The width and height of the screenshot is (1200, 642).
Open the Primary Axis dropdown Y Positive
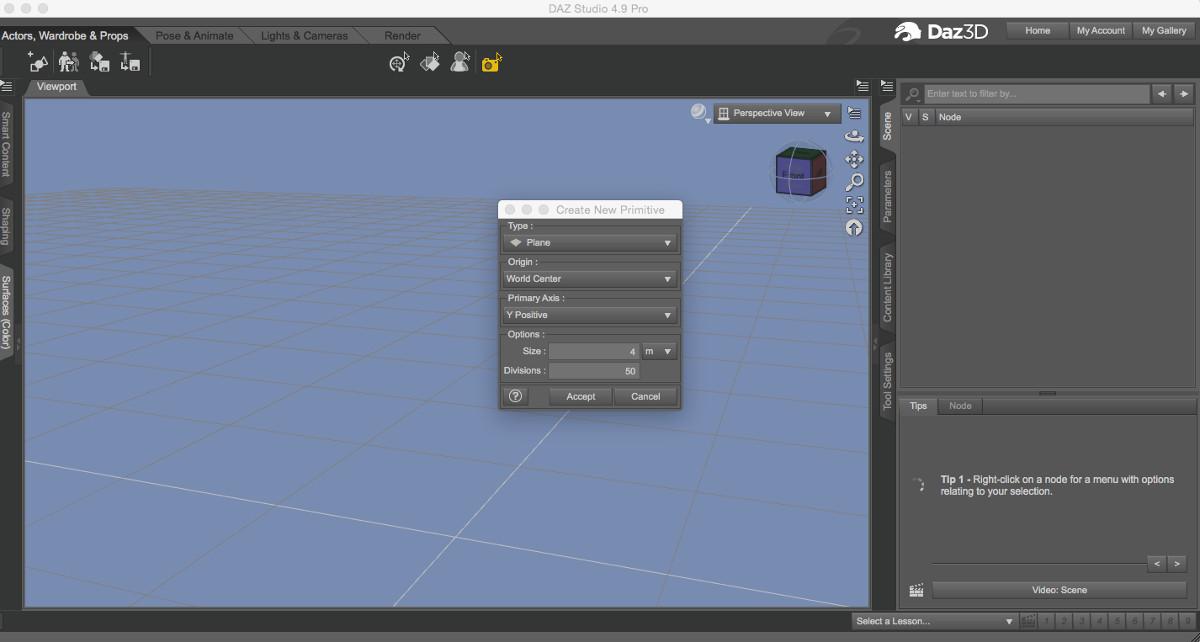tap(590, 315)
